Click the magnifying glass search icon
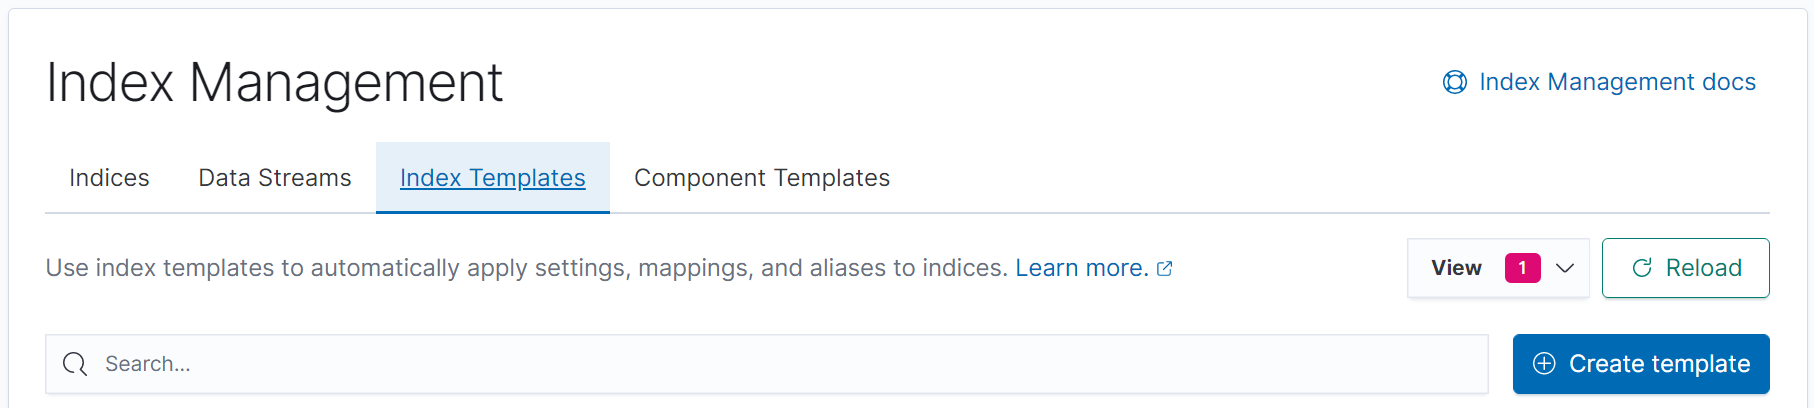1814x408 pixels. pos(75,364)
